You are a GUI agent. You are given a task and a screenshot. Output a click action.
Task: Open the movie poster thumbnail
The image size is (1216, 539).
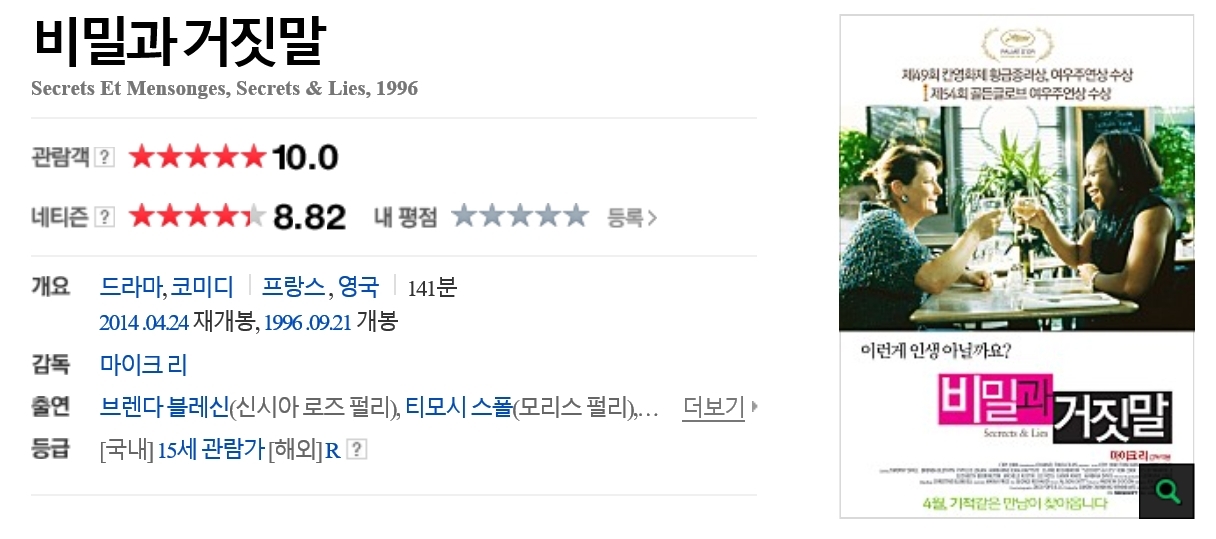pos(1016,266)
